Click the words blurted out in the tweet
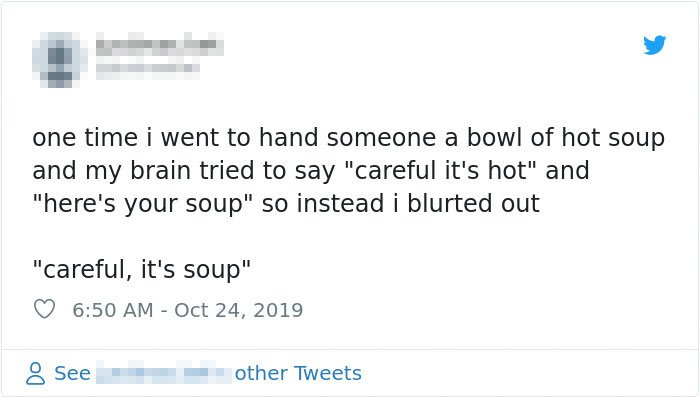 pyautogui.click(x=473, y=203)
